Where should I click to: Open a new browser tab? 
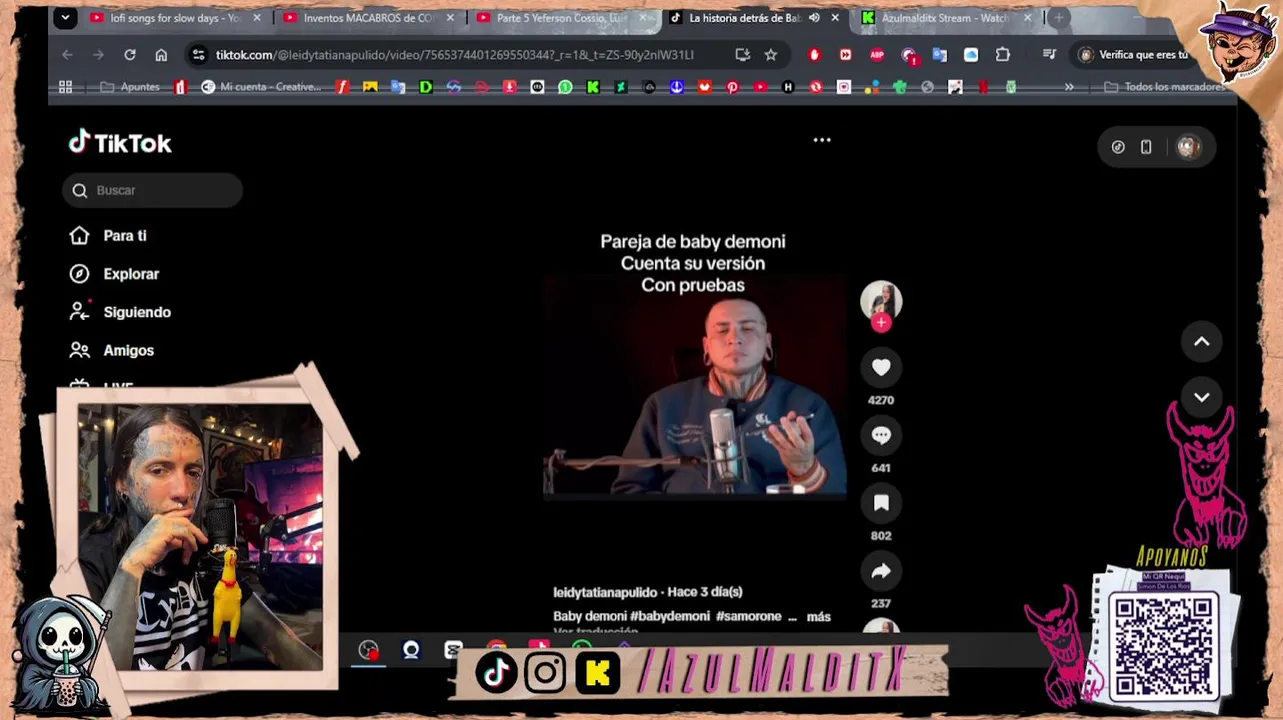coord(1058,18)
